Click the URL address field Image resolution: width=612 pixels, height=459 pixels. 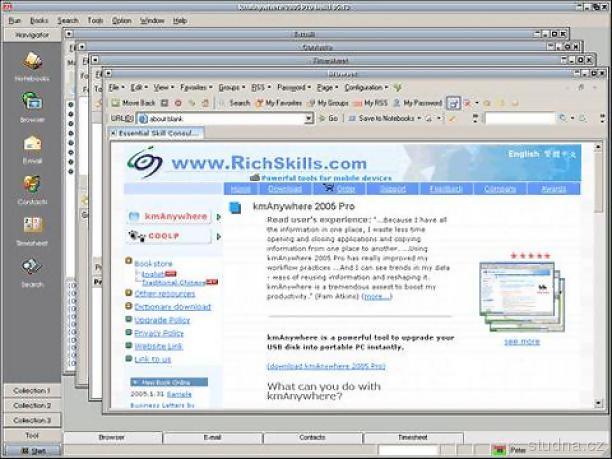pos(221,118)
